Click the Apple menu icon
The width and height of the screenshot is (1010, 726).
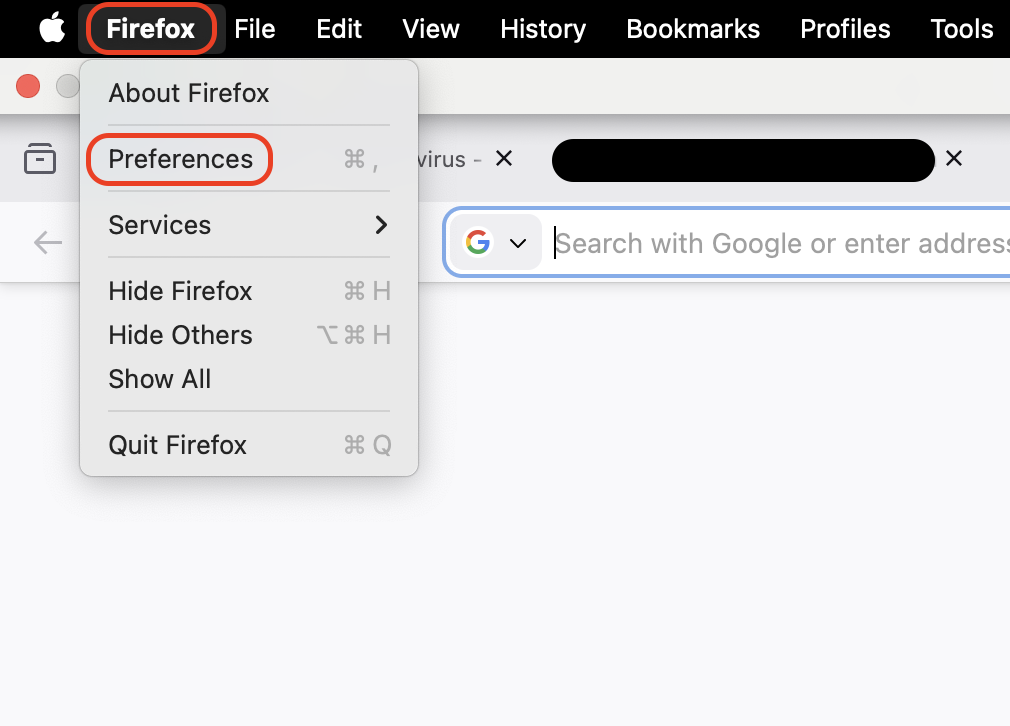click(50, 28)
